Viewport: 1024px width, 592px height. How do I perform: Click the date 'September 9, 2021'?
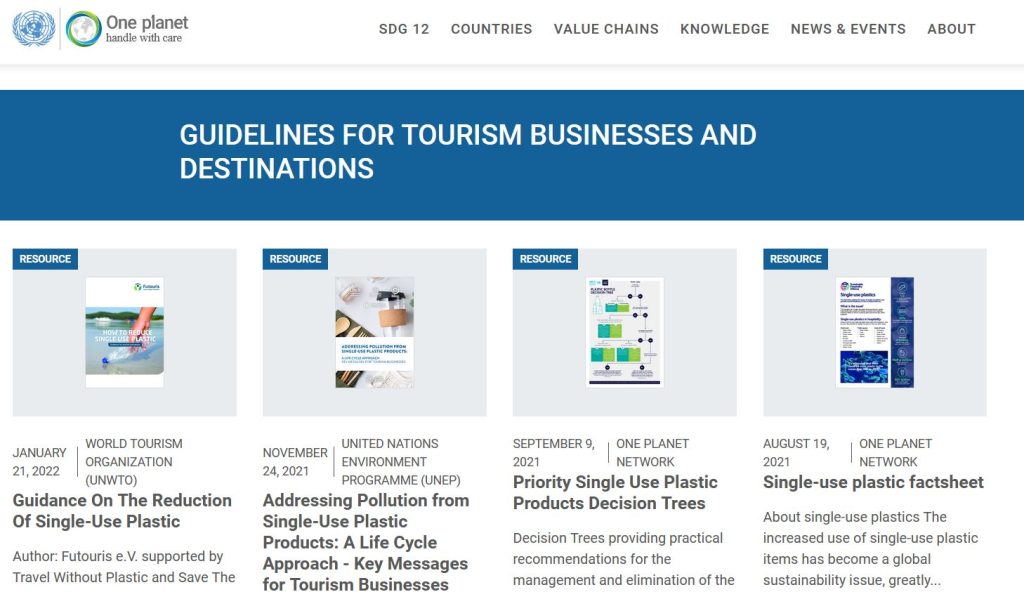click(554, 452)
